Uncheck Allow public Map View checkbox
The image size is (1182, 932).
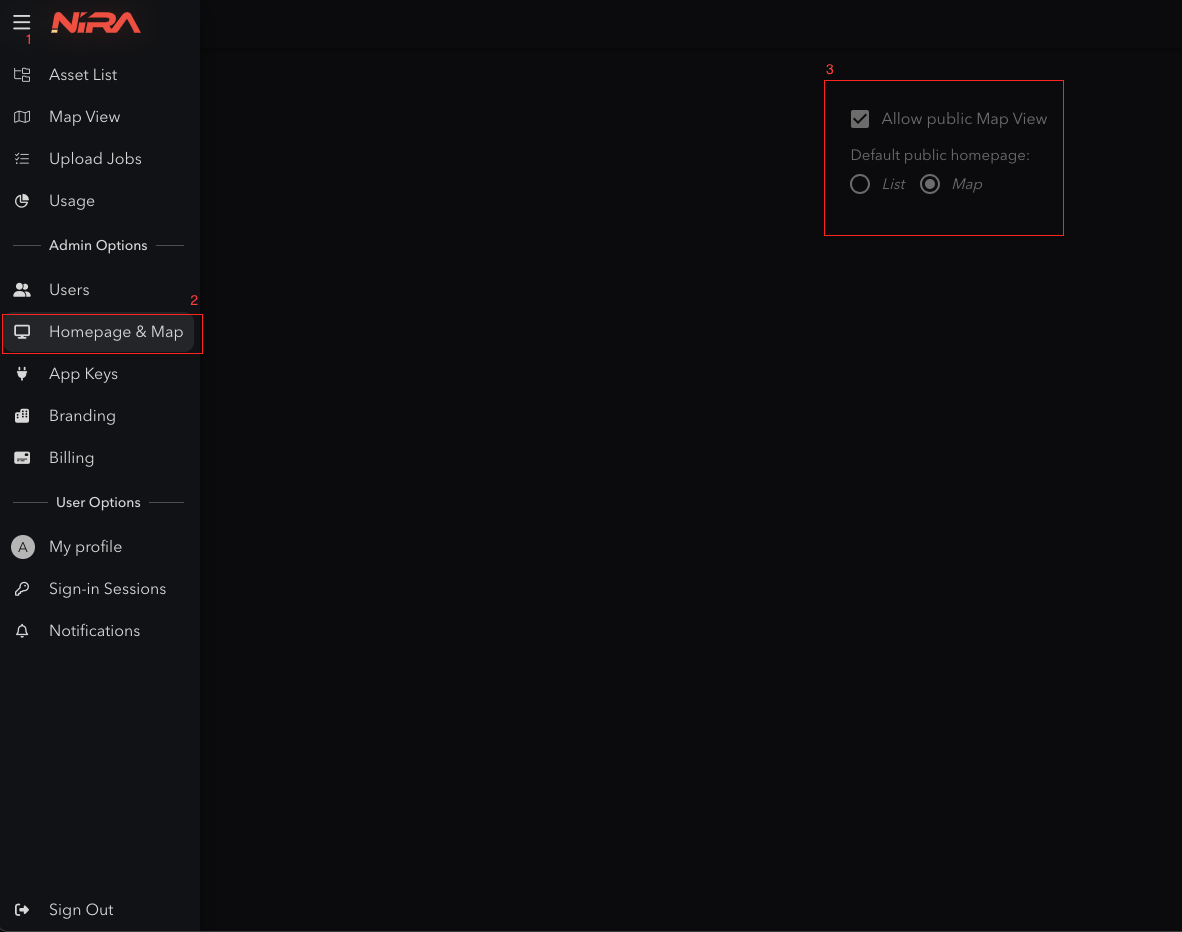tap(859, 119)
